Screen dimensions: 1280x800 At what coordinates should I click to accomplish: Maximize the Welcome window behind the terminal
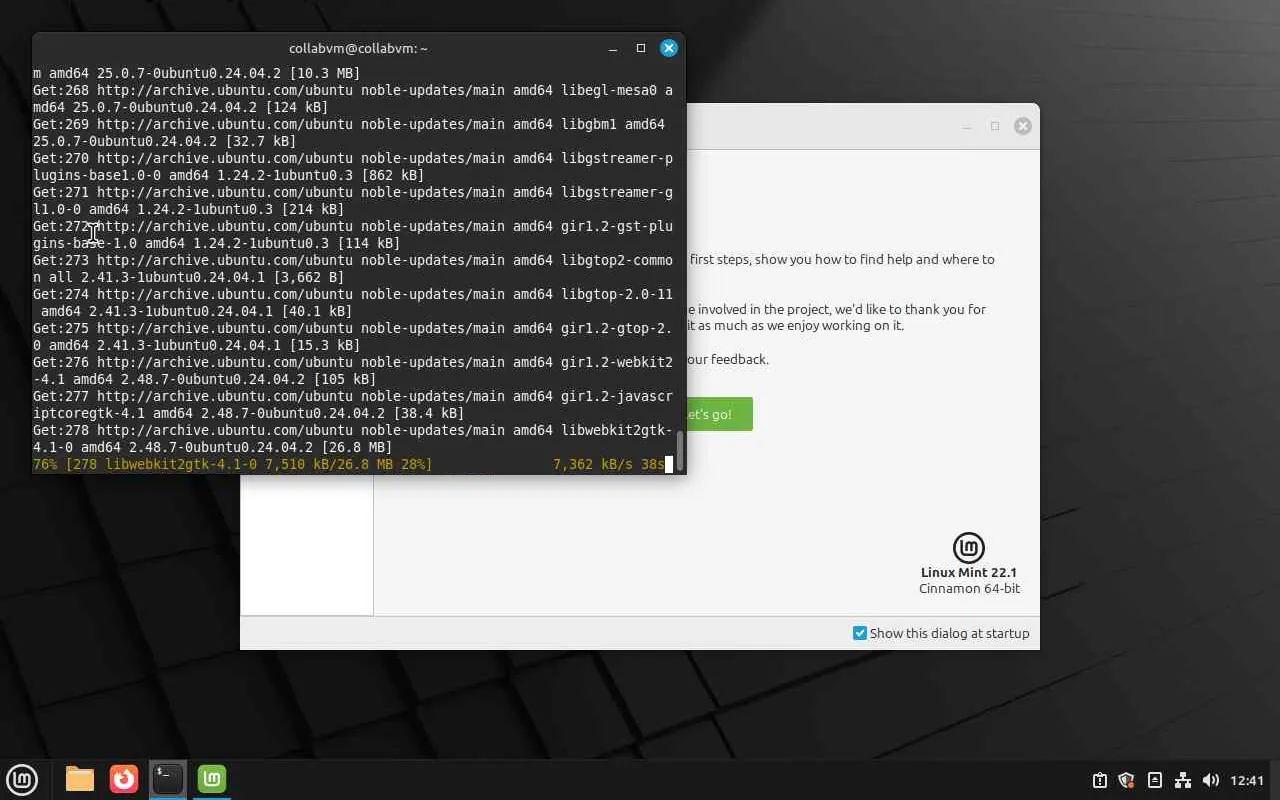click(x=995, y=126)
